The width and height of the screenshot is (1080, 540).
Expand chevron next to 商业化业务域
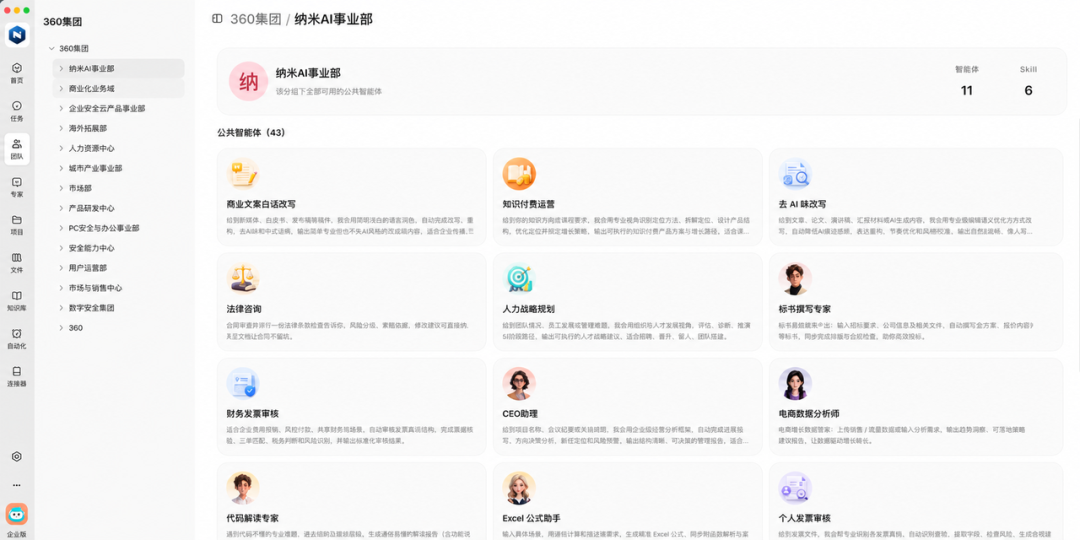61,89
